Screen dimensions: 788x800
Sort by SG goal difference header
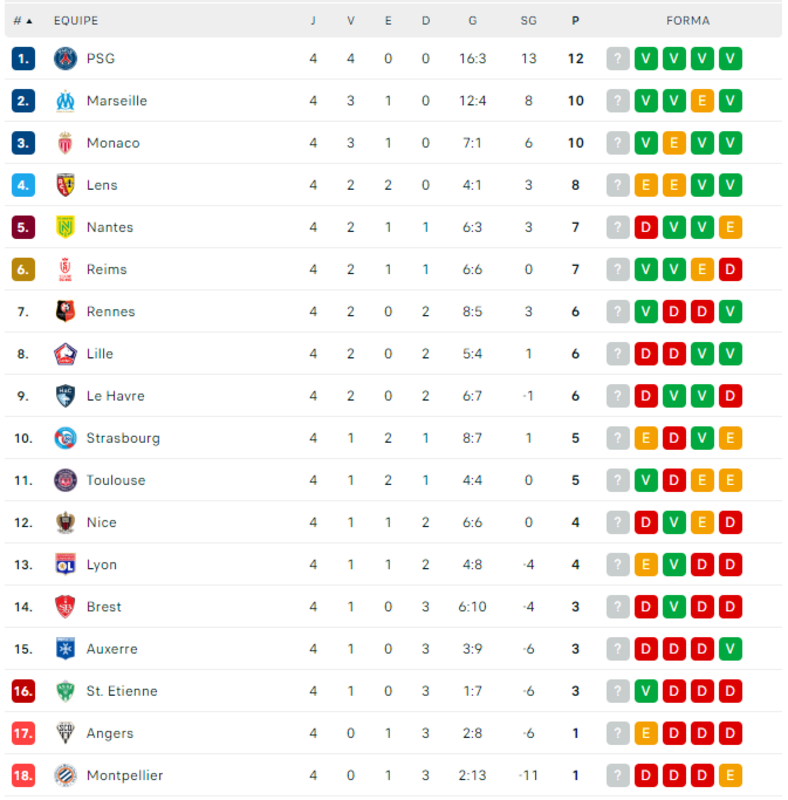[x=528, y=21]
